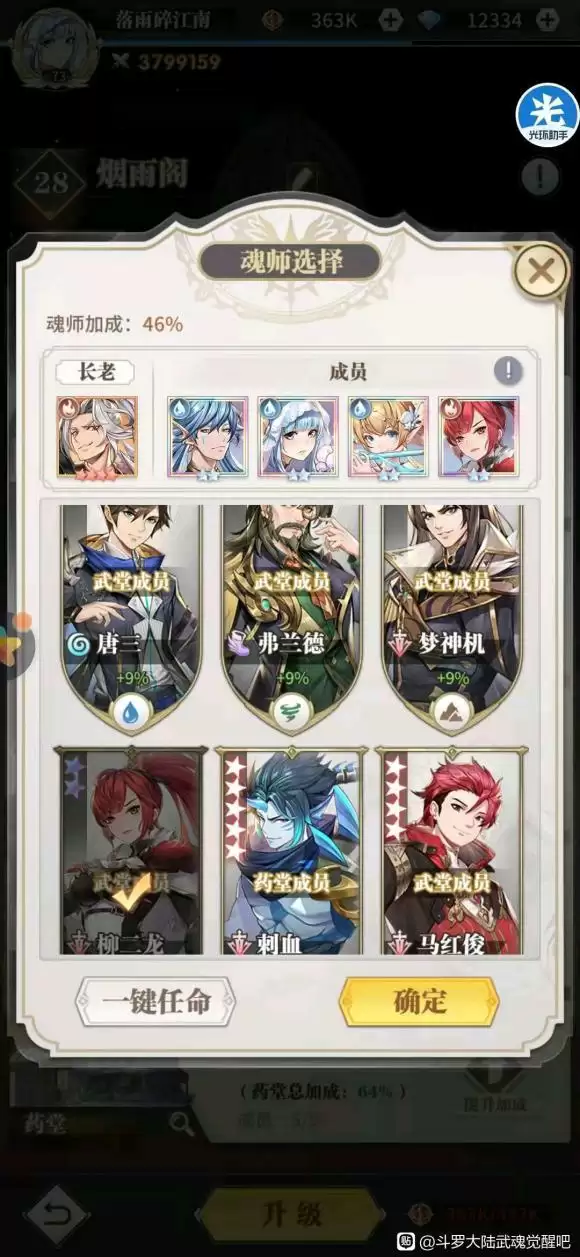Viewport: 580px width, 1257px height.
Task: Click the 长老 elder portrait slot
Action: tap(98, 437)
